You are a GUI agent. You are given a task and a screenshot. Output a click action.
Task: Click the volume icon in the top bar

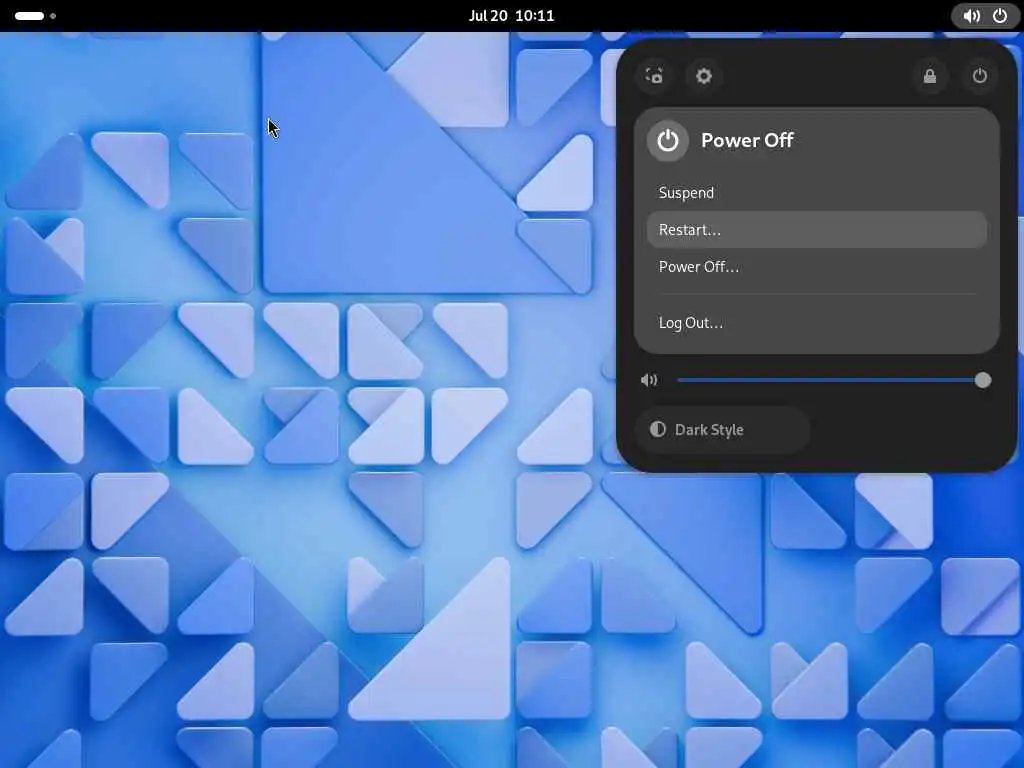pos(971,16)
